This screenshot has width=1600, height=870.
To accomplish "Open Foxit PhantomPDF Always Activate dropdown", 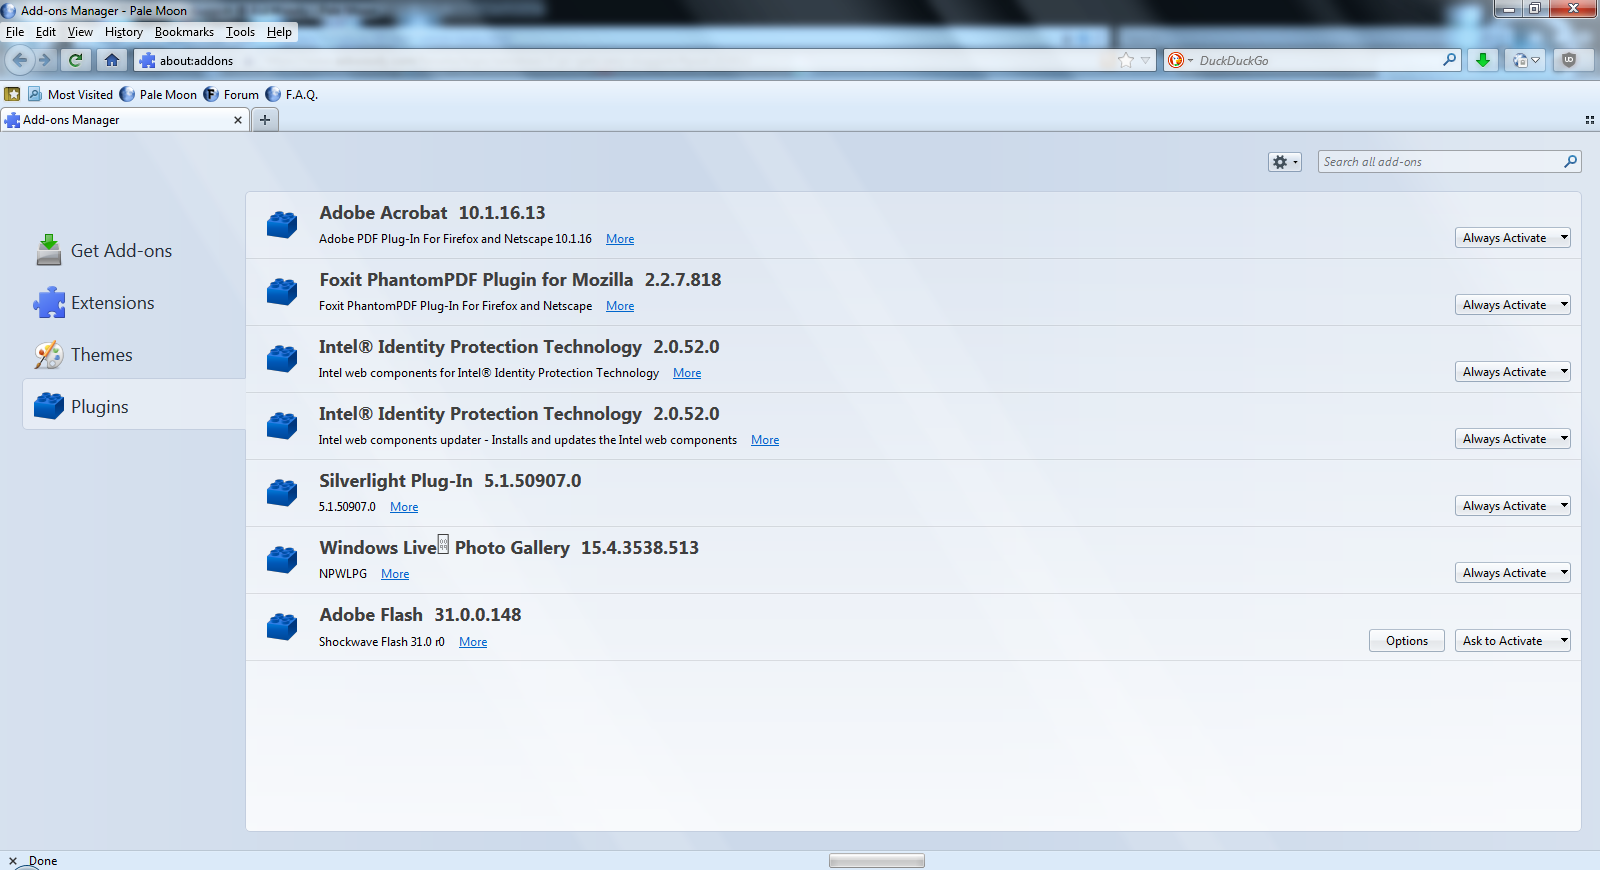I will click(x=1513, y=305).
